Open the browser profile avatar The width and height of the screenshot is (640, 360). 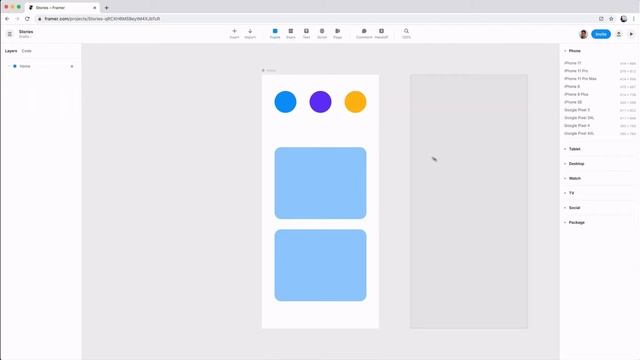[x=624, y=19]
